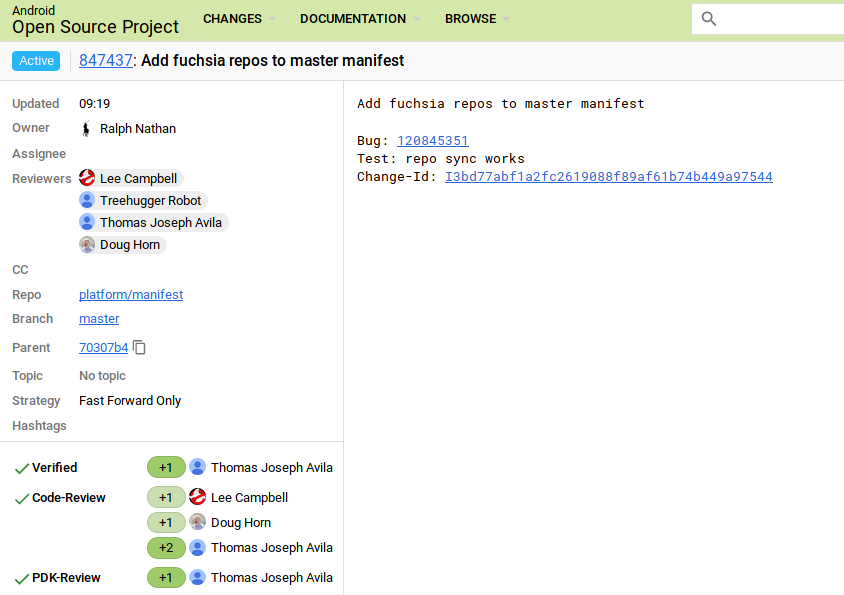This screenshot has height=595, width=844.
Task: Open the BROWSE dropdown menu
Action: pos(477,19)
